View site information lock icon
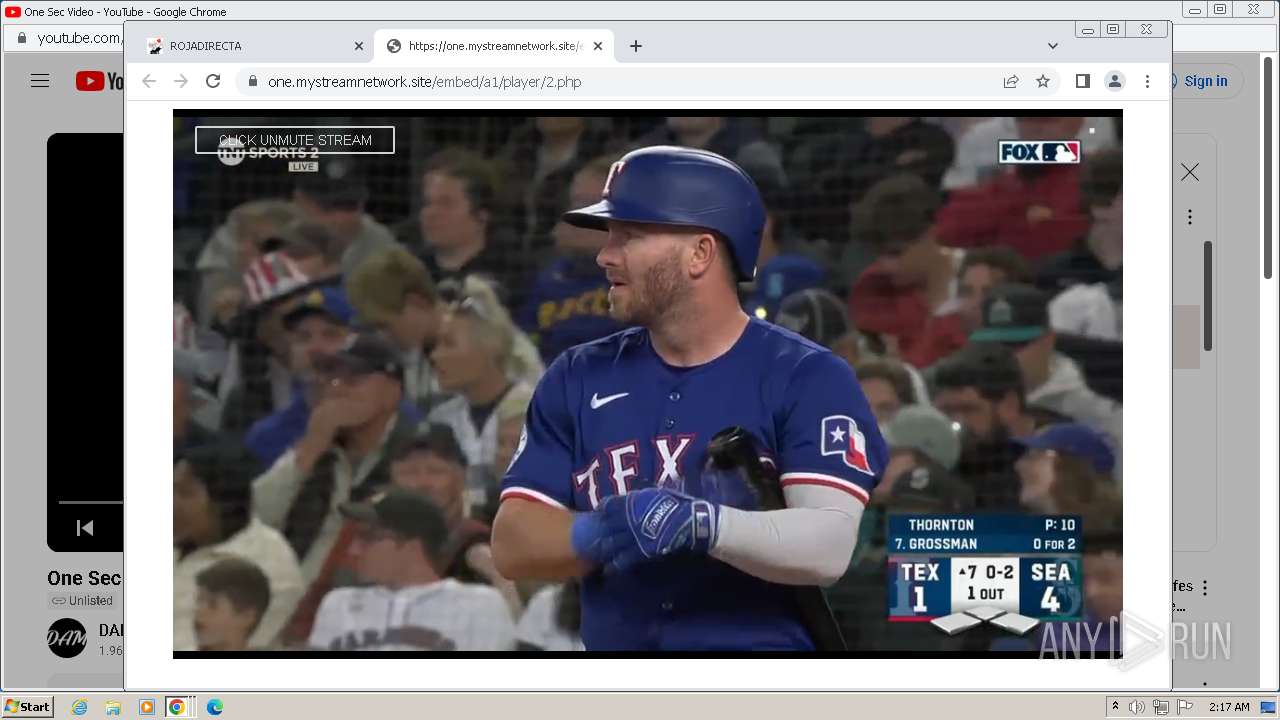1280x720 pixels. 252,82
